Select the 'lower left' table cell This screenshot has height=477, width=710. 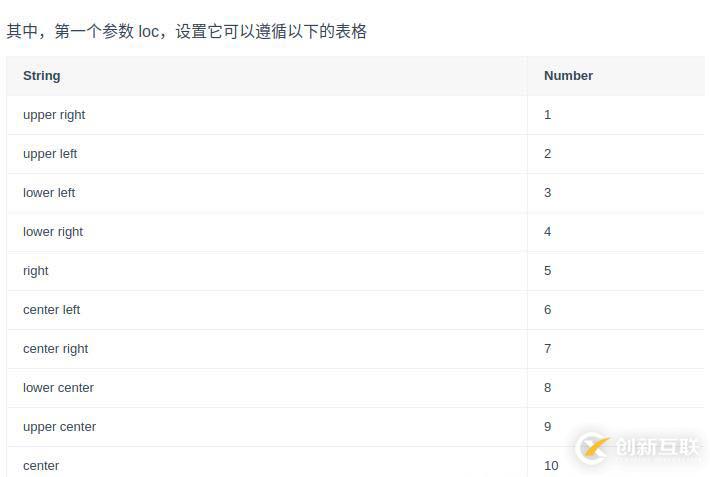tap(49, 193)
